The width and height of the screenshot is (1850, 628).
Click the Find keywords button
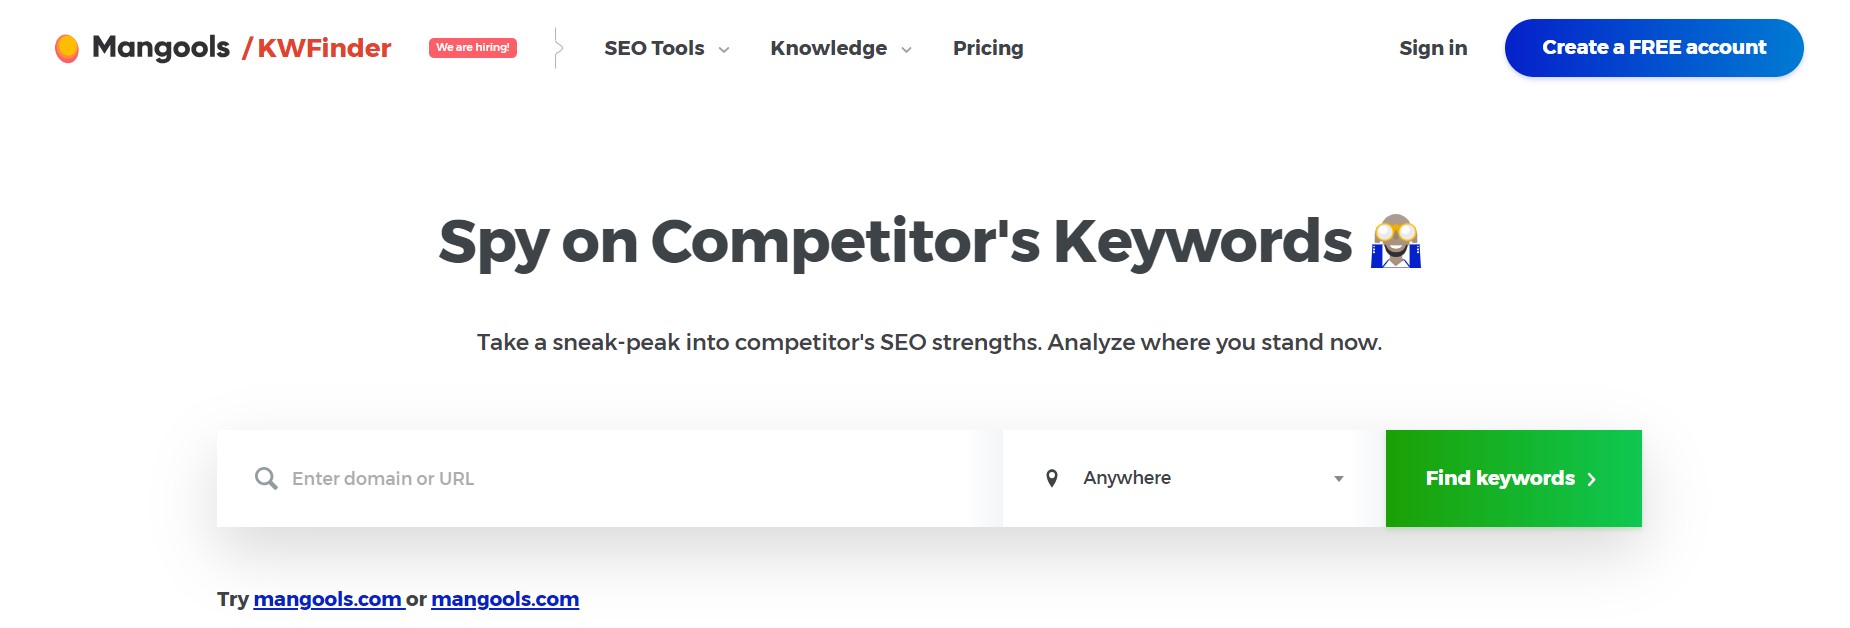(x=1514, y=478)
